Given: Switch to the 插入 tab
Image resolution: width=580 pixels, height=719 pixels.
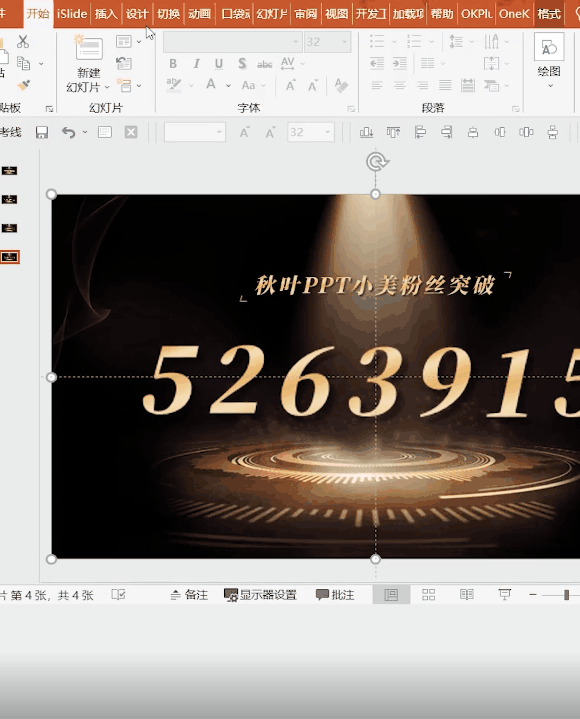Looking at the screenshot, I should (106, 14).
